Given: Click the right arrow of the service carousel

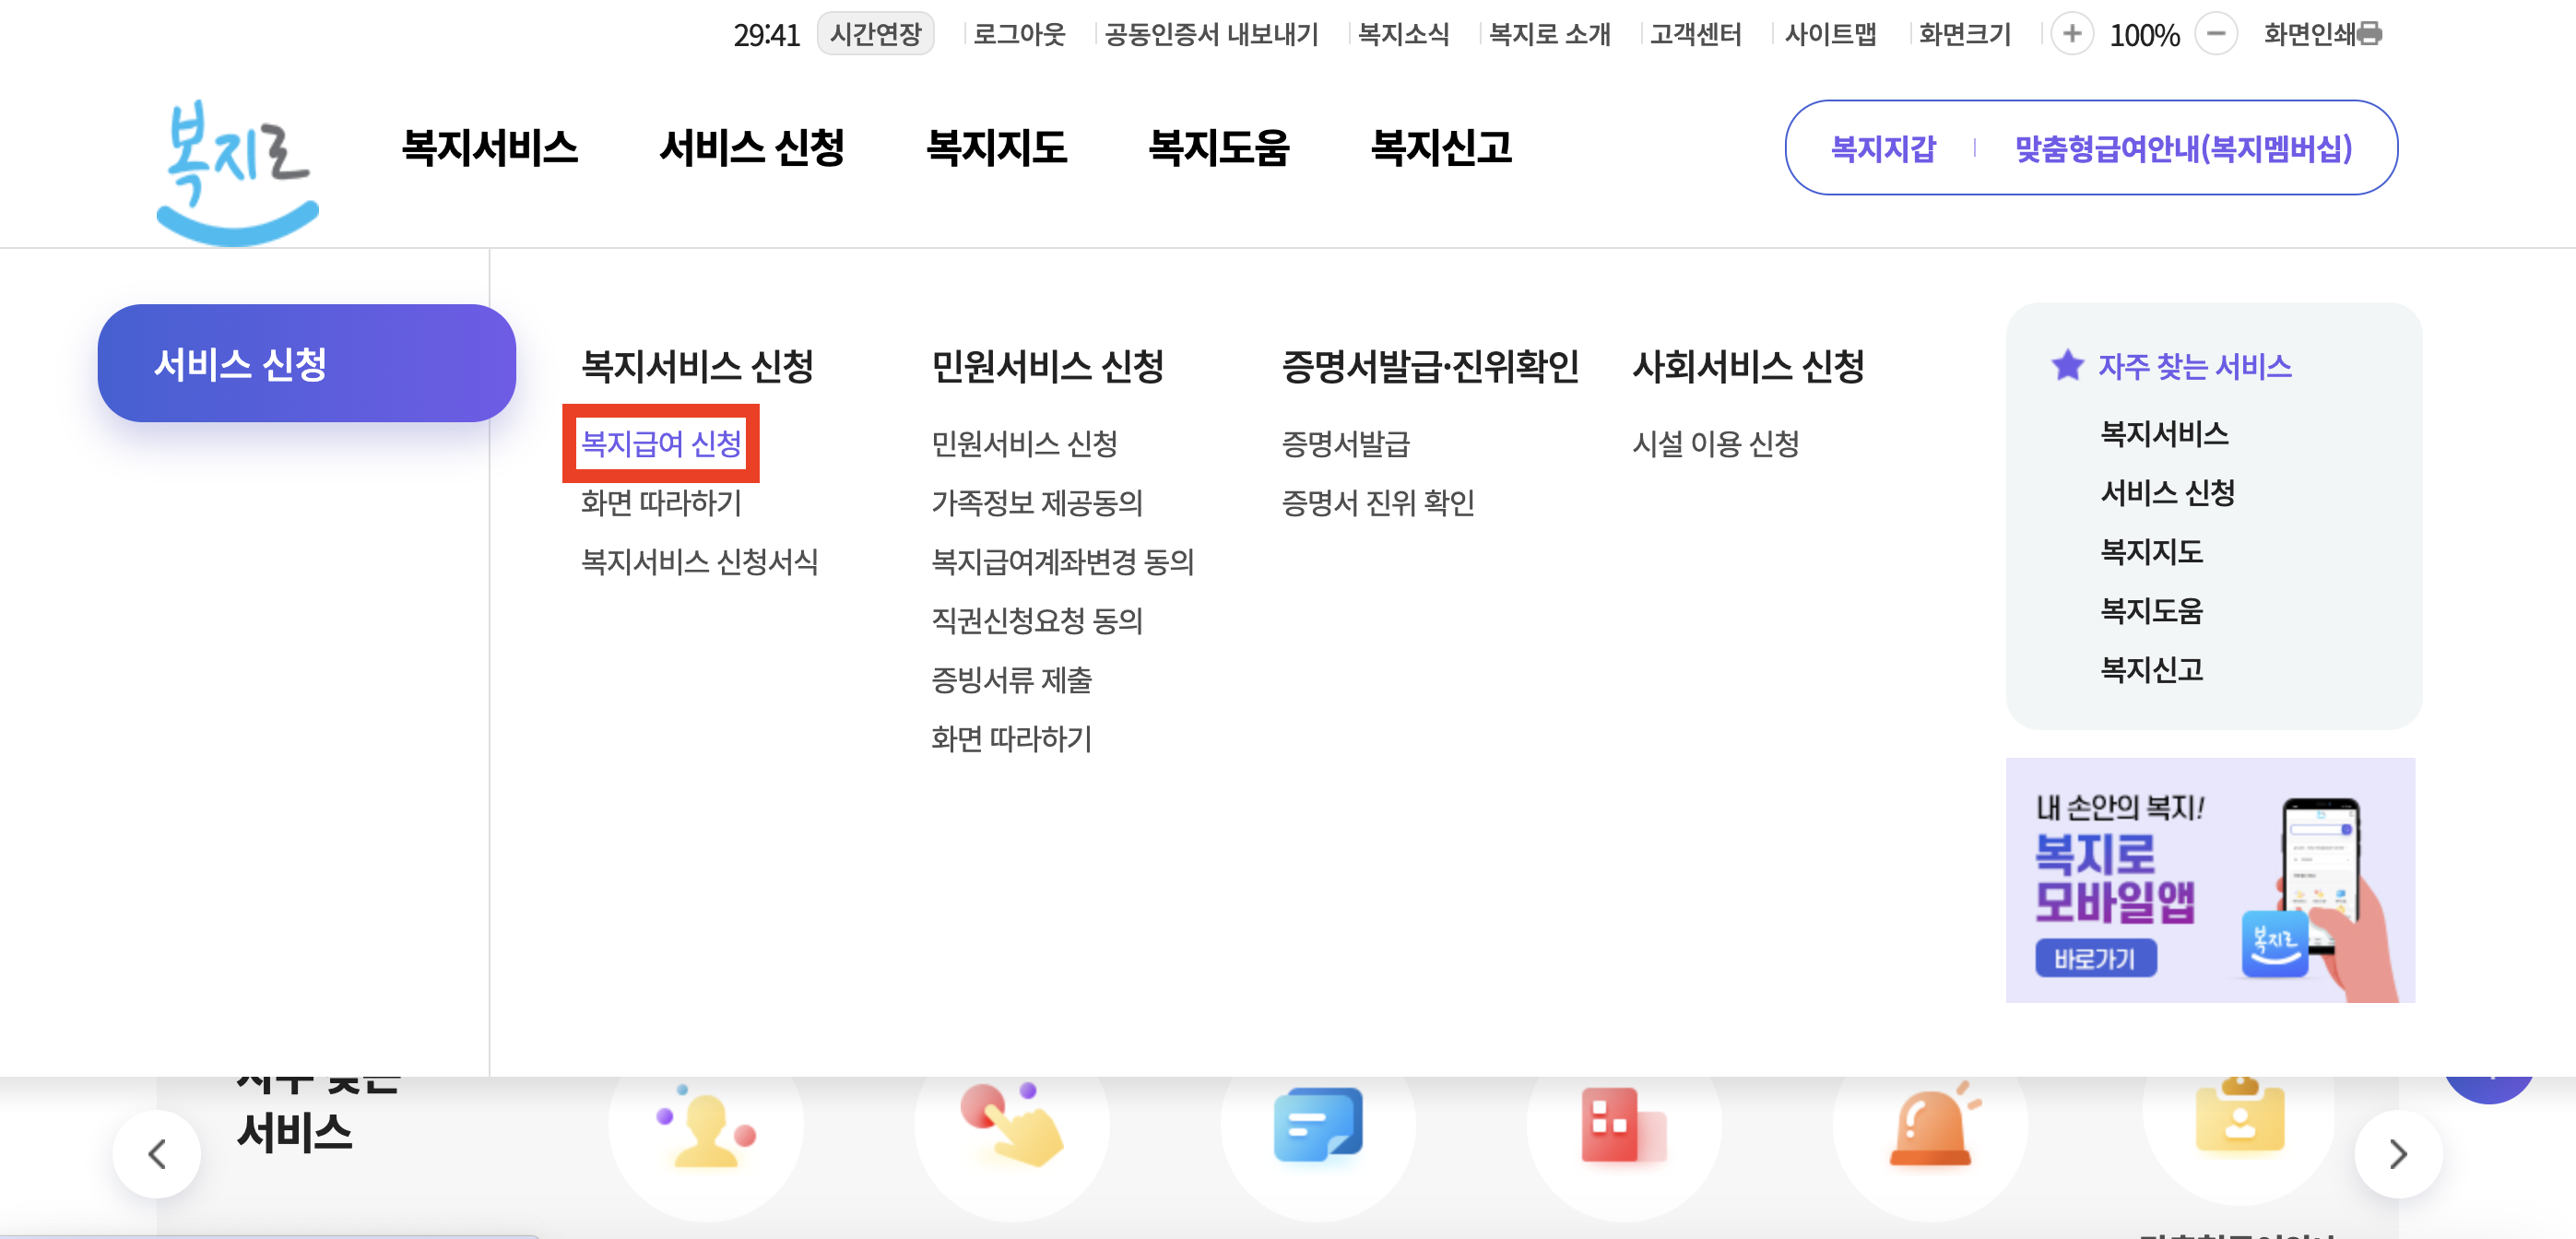Looking at the screenshot, I should [x=2398, y=1153].
